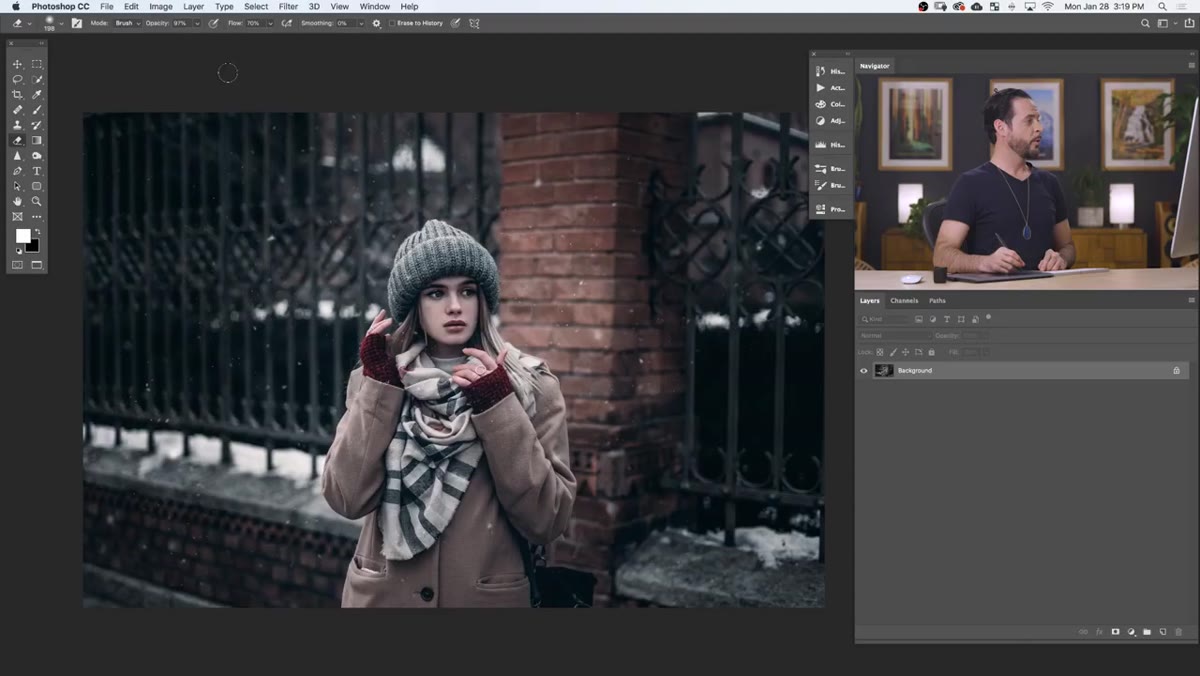The image size is (1200, 676).
Task: Select the Rounded Rectangle shape tool
Action: coord(37,186)
